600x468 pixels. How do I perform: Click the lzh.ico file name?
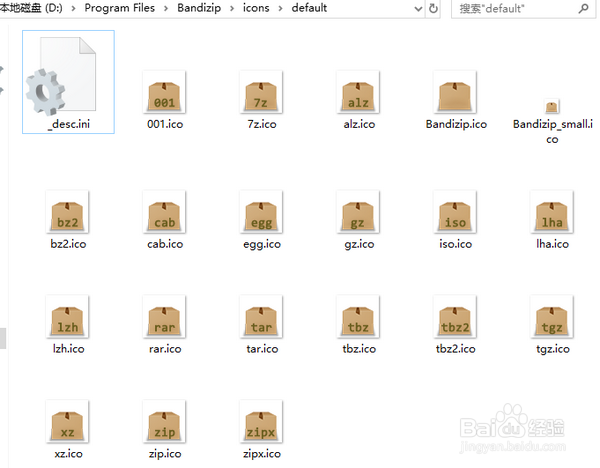(x=68, y=349)
